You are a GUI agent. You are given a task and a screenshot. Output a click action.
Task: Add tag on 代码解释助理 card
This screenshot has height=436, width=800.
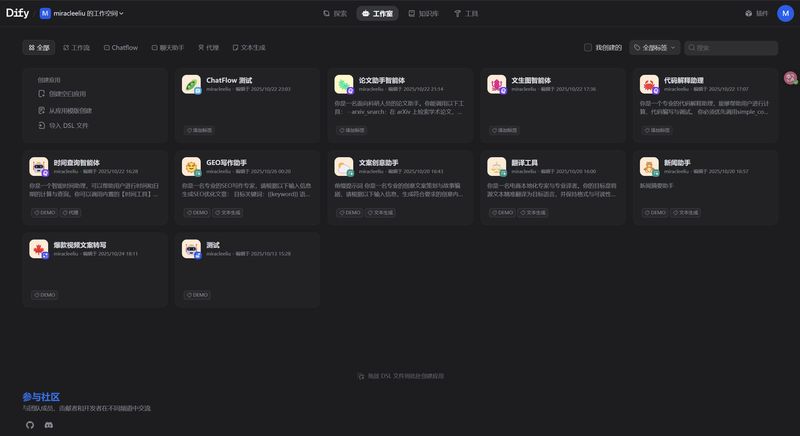tap(657, 131)
